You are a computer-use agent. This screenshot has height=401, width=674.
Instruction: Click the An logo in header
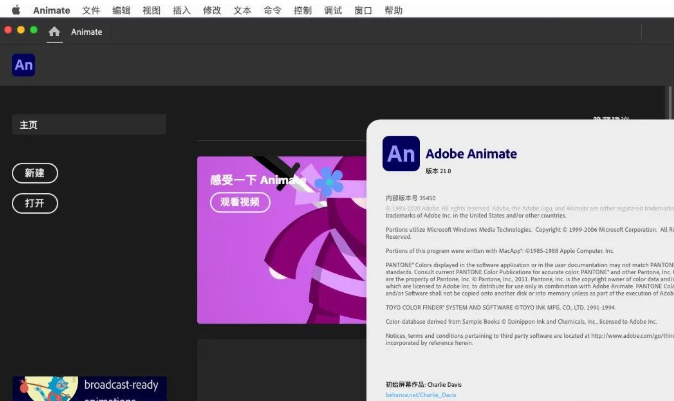(24, 65)
